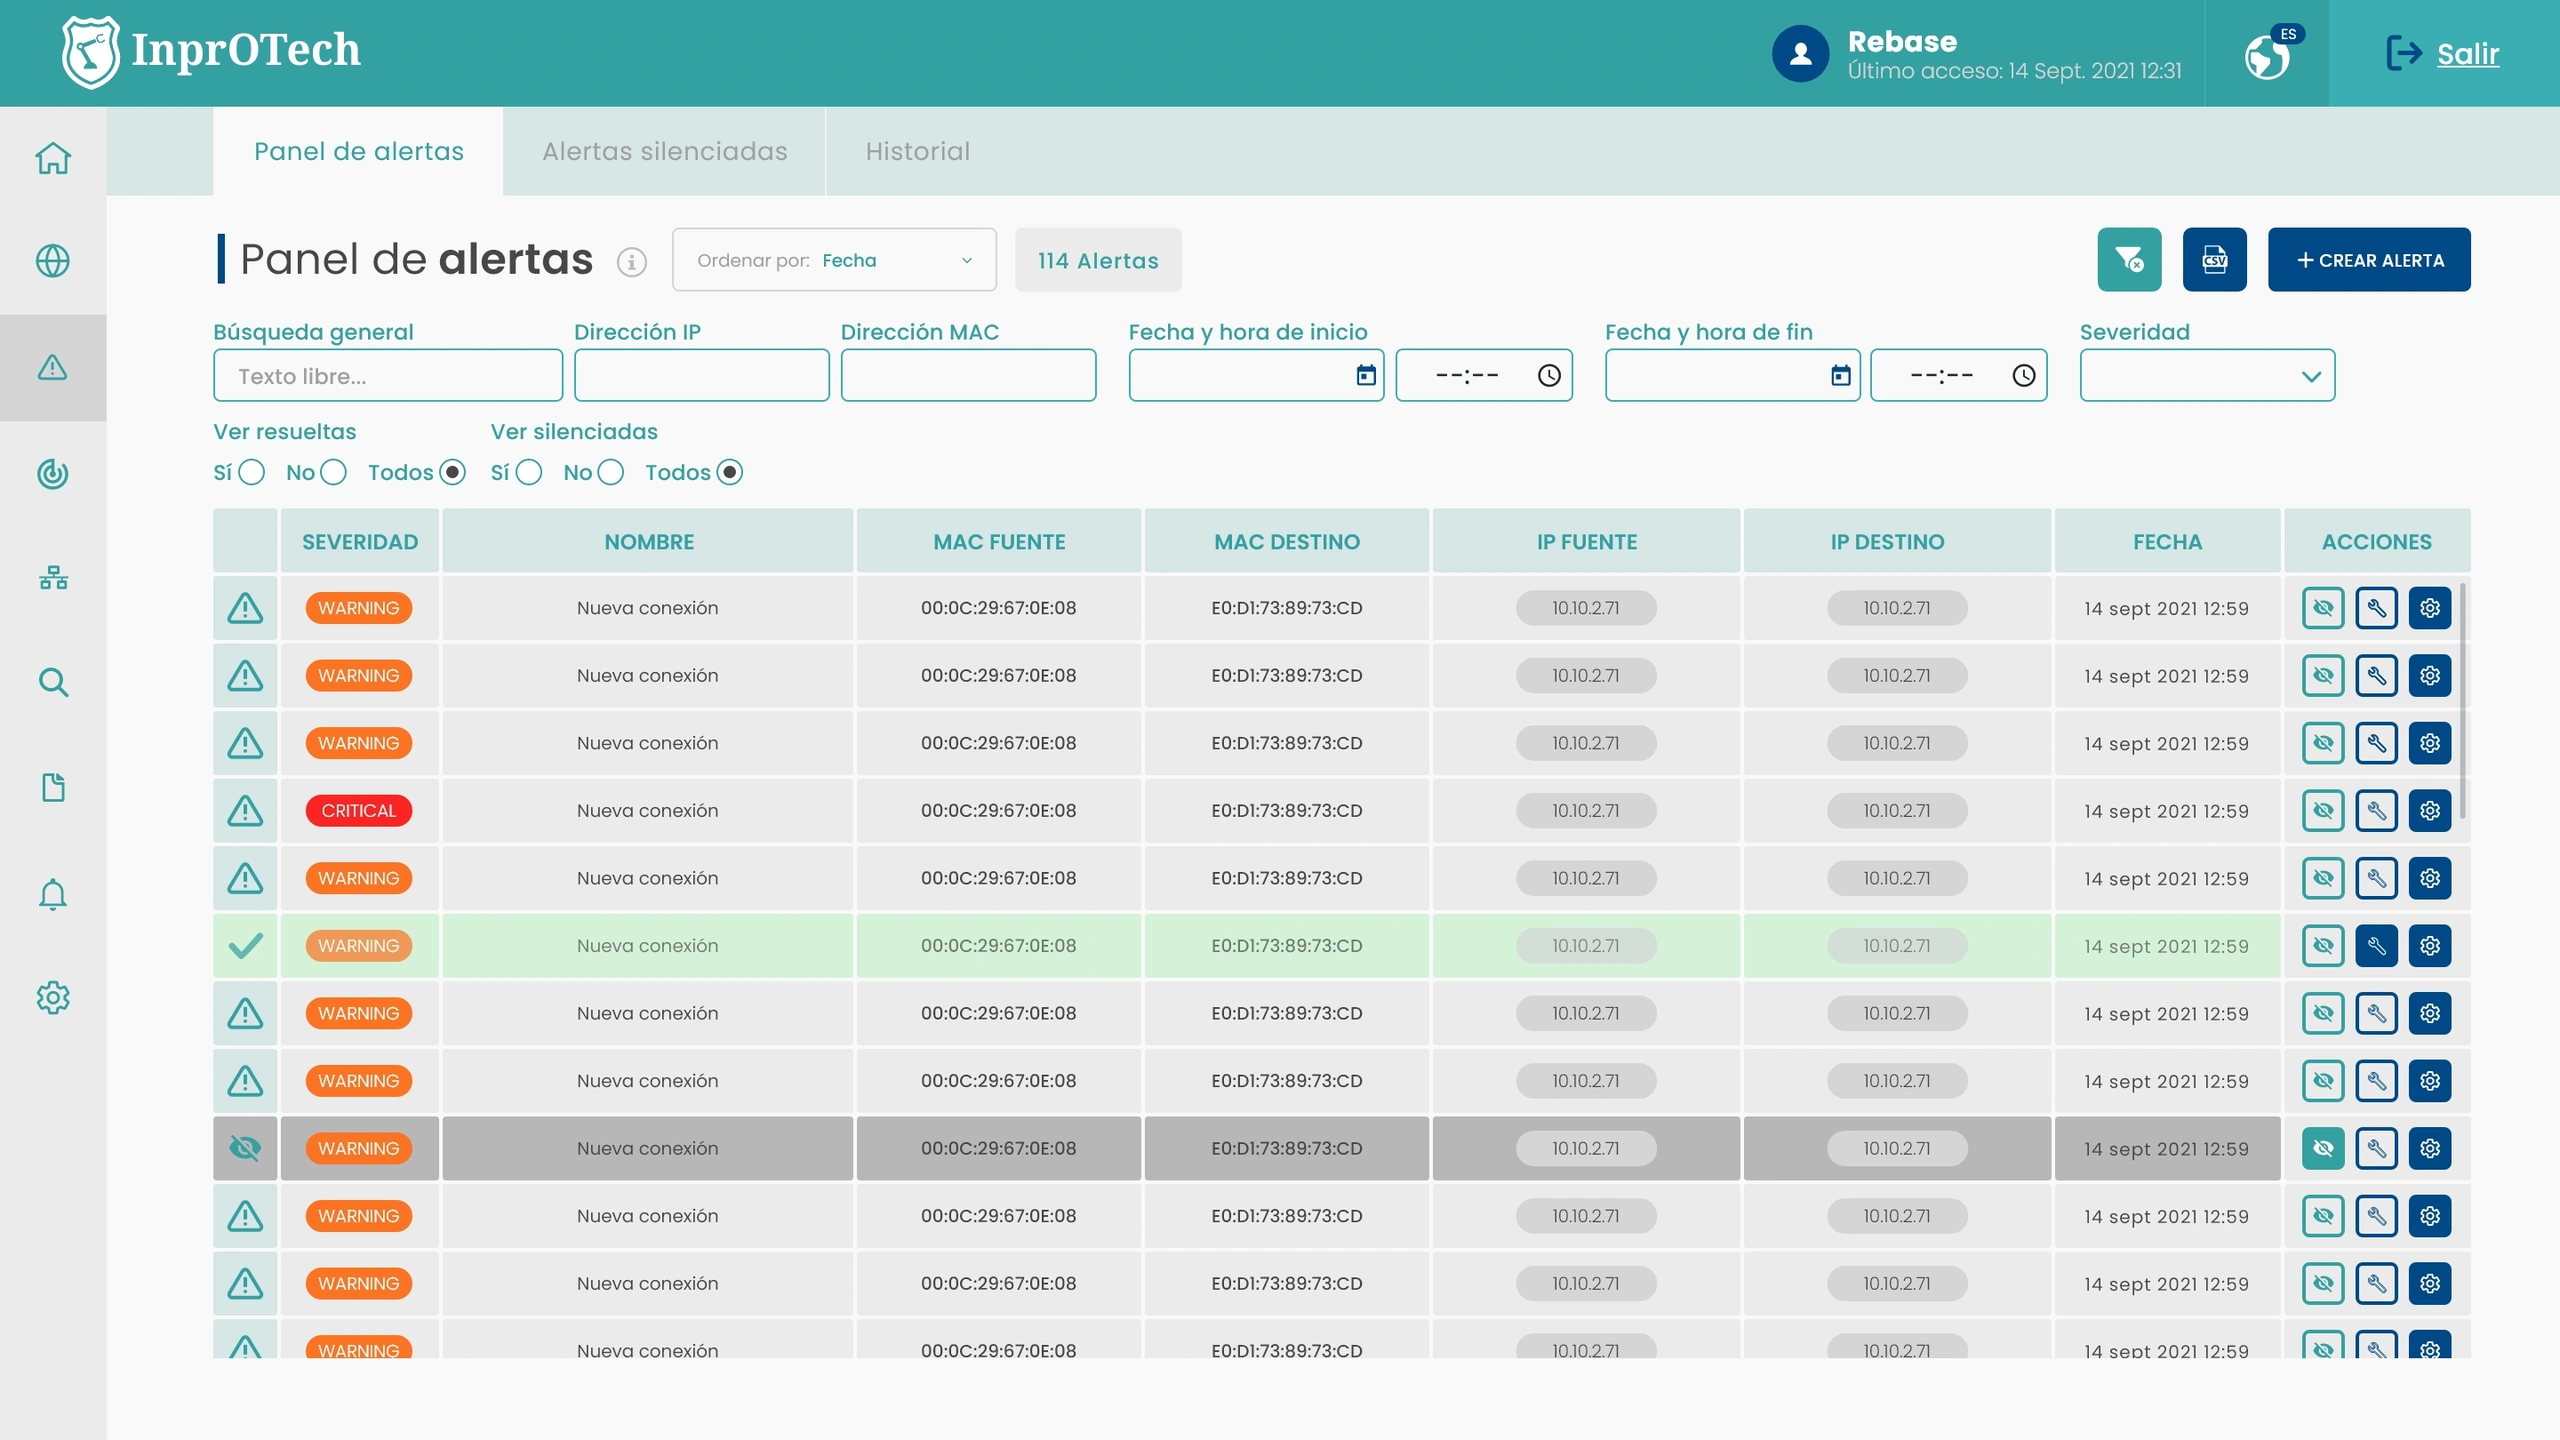Export alerts with the CSV icon button
The height and width of the screenshot is (1440, 2560).
coord(2214,260)
